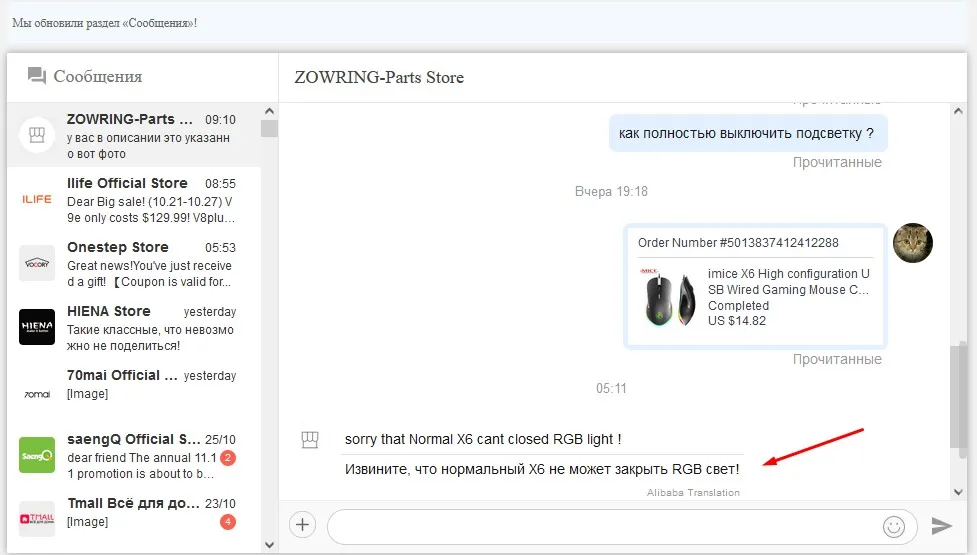Screen dimensions: 977x555
Task: Click the 'как полностью выключить подсветку ?' message bubble
Action: click(x=748, y=133)
